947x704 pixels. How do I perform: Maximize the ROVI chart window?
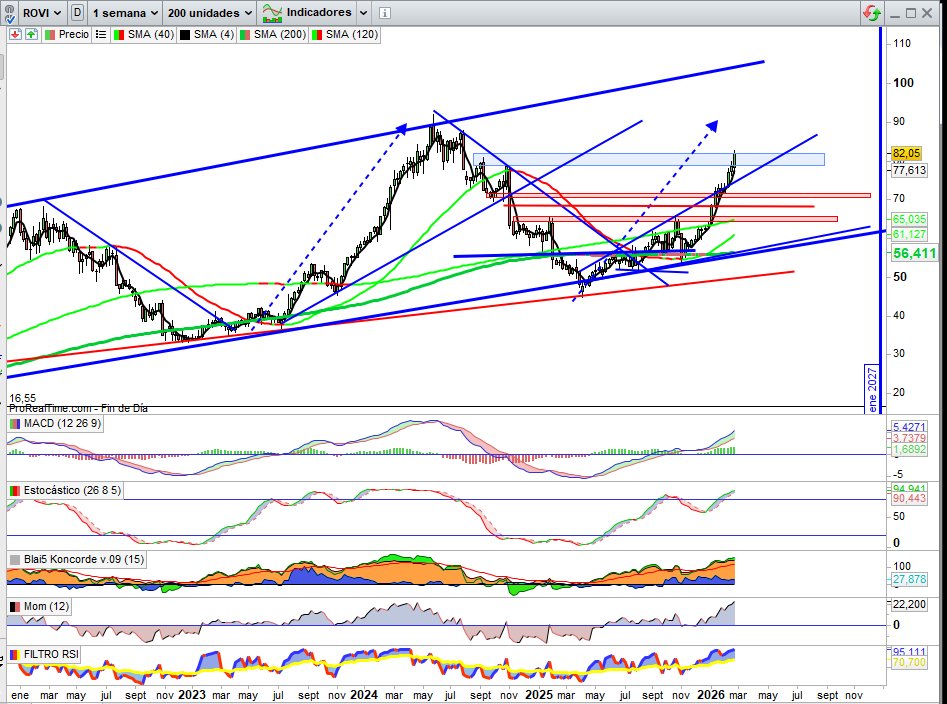pyautogui.click(x=911, y=13)
